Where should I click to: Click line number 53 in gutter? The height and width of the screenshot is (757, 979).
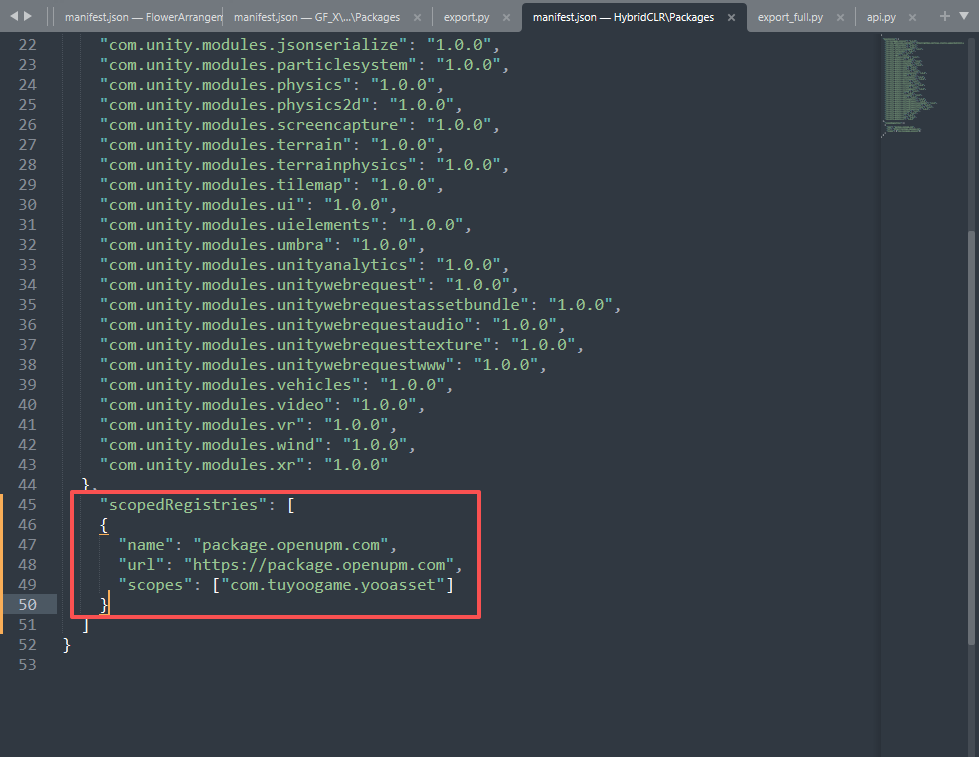27,665
